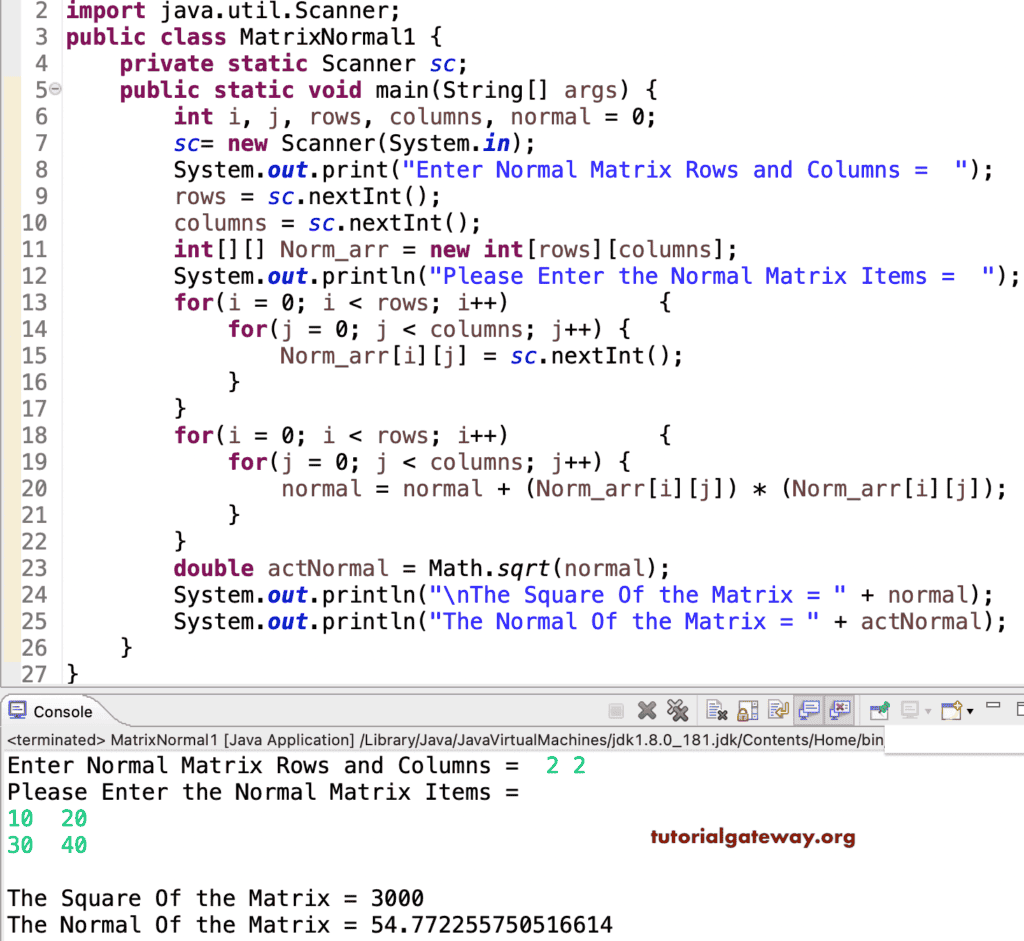Remove all terminated launches in Console
1024x941 pixels.
coord(678,711)
